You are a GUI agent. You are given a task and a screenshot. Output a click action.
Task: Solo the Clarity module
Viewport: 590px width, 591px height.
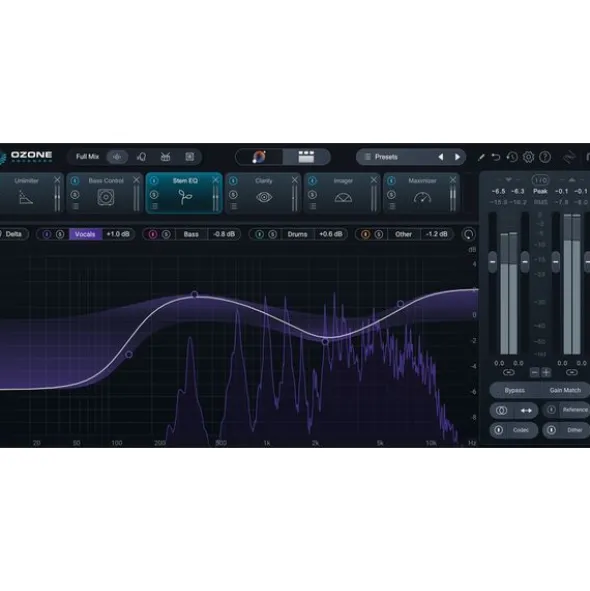[233, 195]
